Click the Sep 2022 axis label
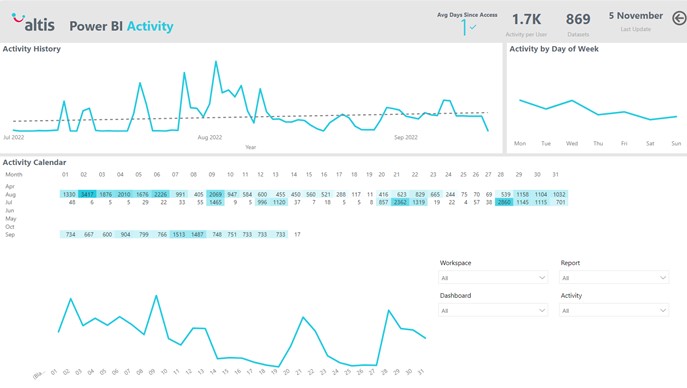 click(406, 137)
